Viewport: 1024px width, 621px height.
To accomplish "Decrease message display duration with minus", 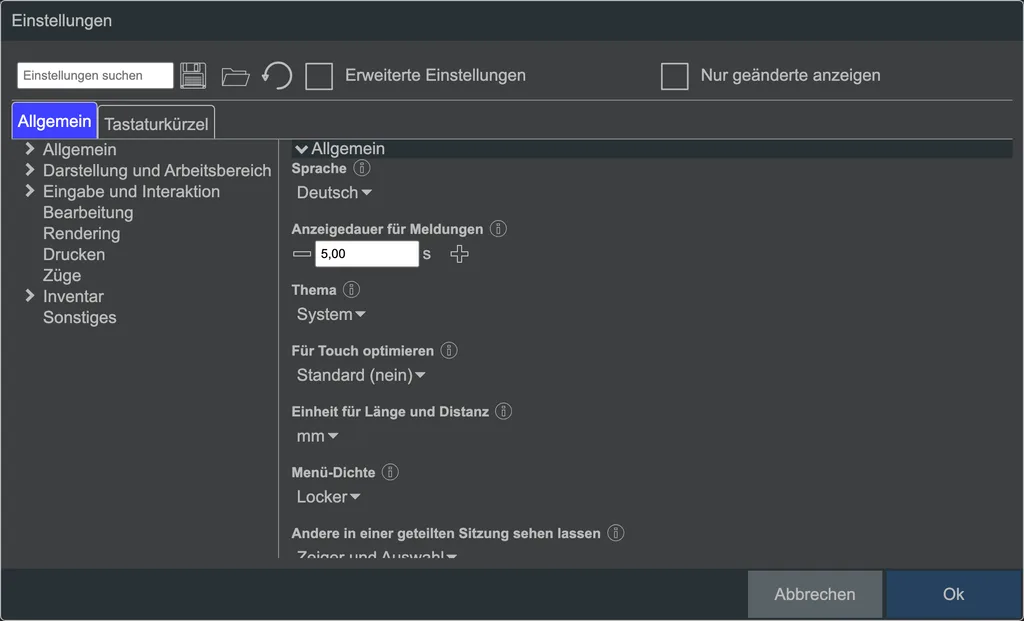I will pos(302,254).
